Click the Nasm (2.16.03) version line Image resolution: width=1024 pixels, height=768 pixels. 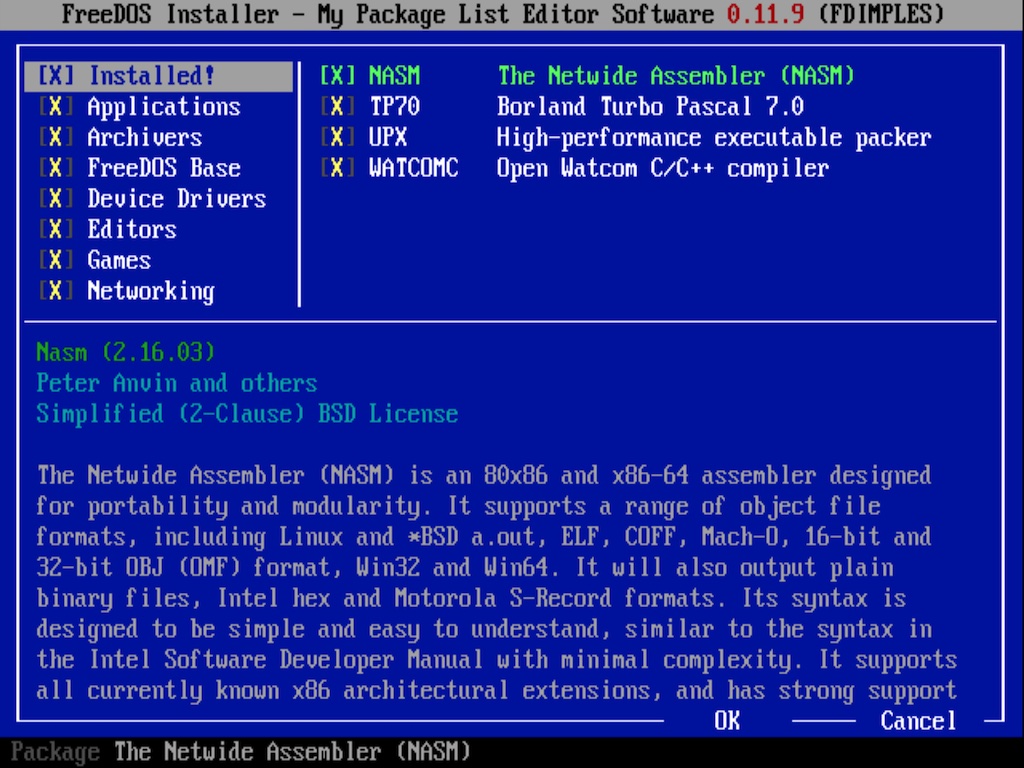[126, 352]
